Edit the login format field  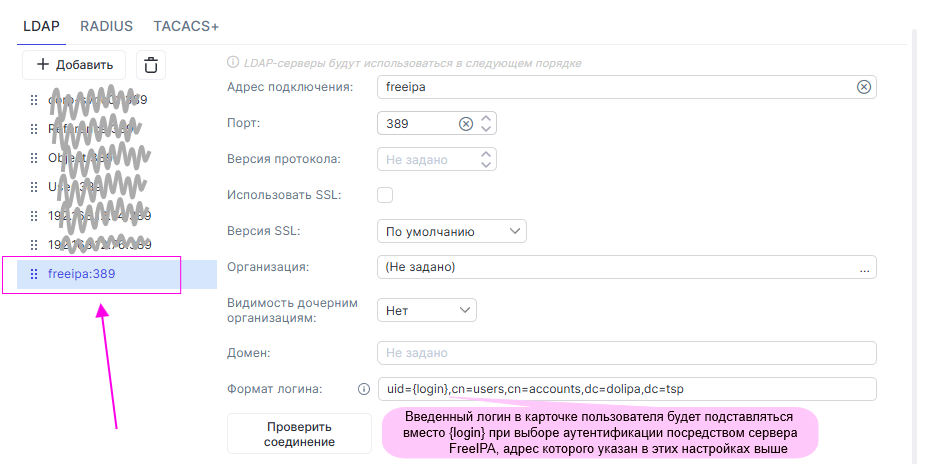click(626, 389)
